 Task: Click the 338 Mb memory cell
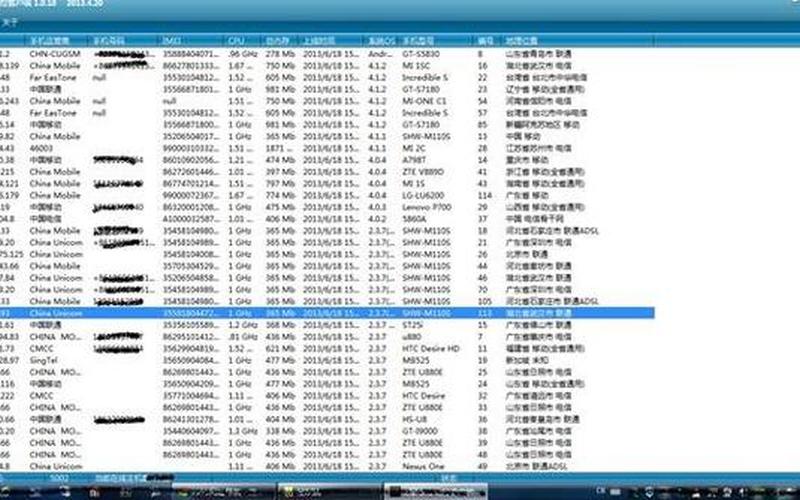click(x=280, y=431)
